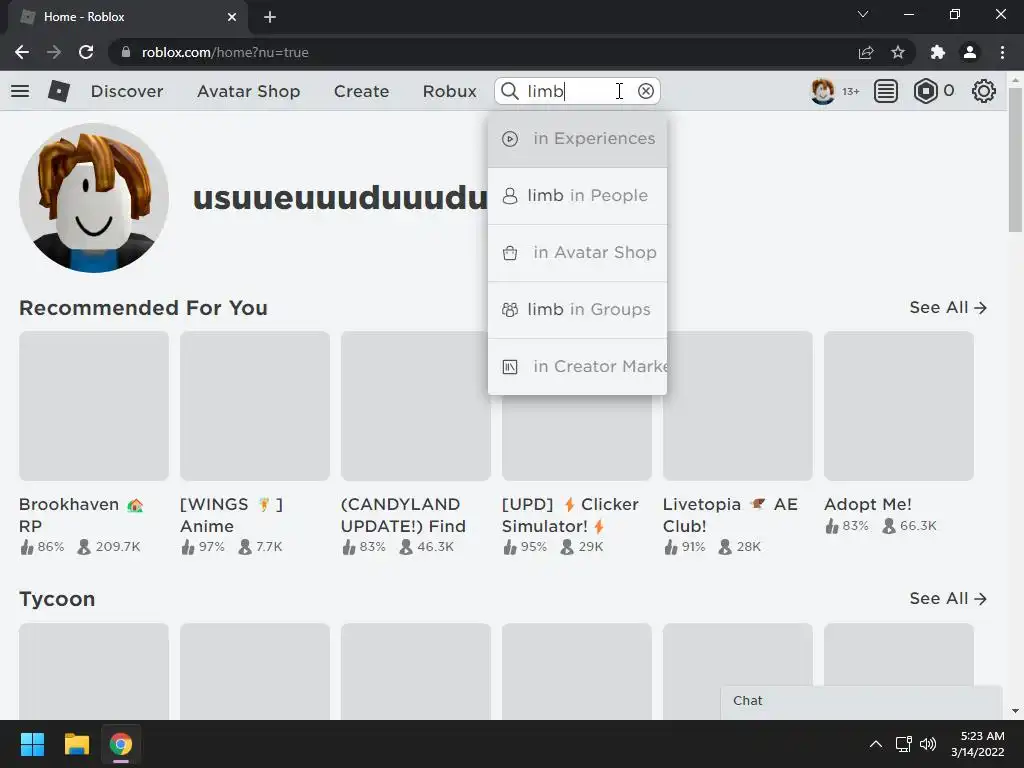
Task: Search limb in Experiences
Action: pyautogui.click(x=577, y=138)
